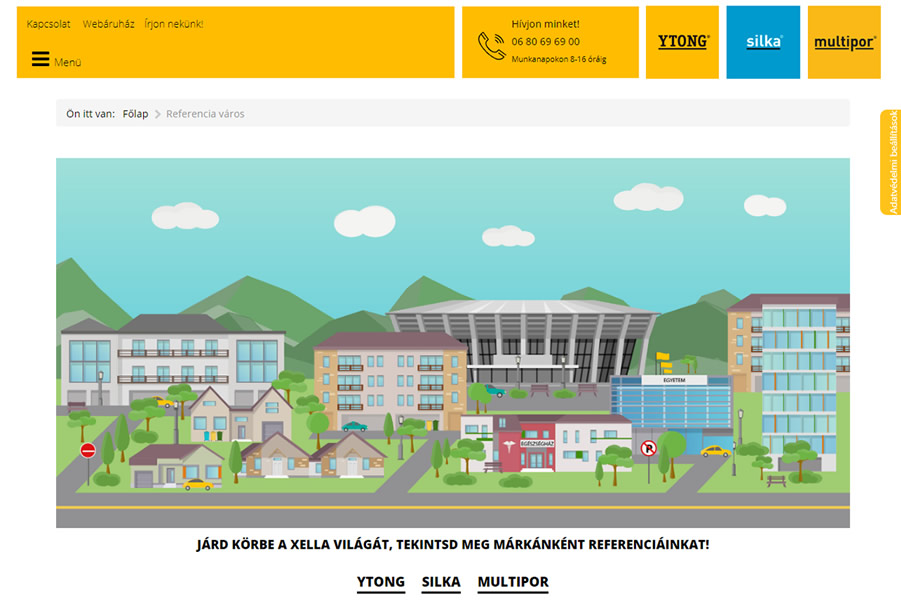Click the Írjon nekünk! link
The width and height of the screenshot is (901, 601).
(174, 24)
